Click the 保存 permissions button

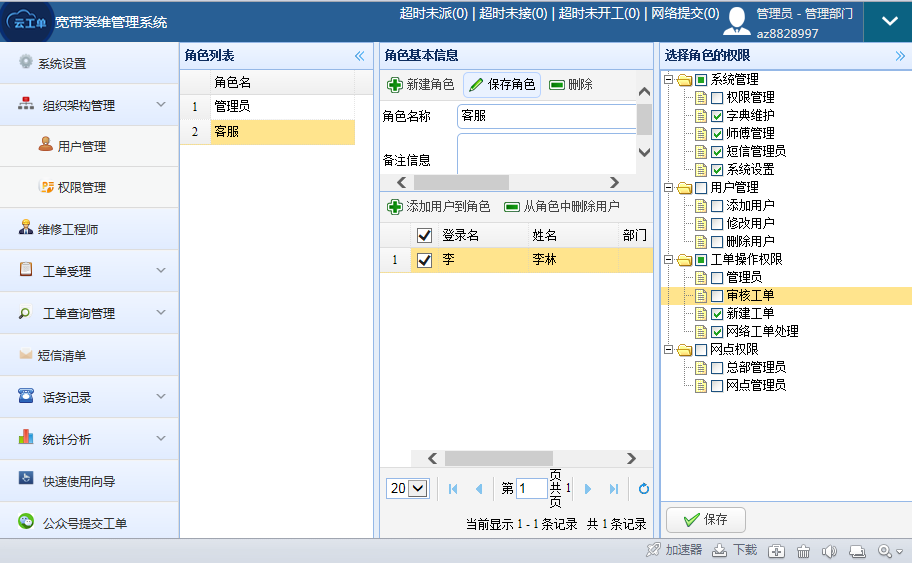pos(705,520)
